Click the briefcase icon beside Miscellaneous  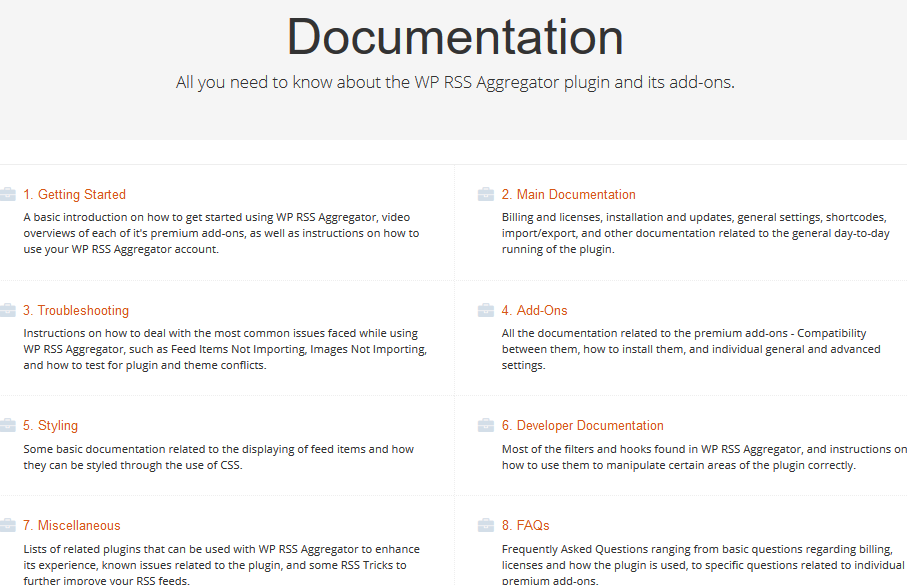(8, 525)
